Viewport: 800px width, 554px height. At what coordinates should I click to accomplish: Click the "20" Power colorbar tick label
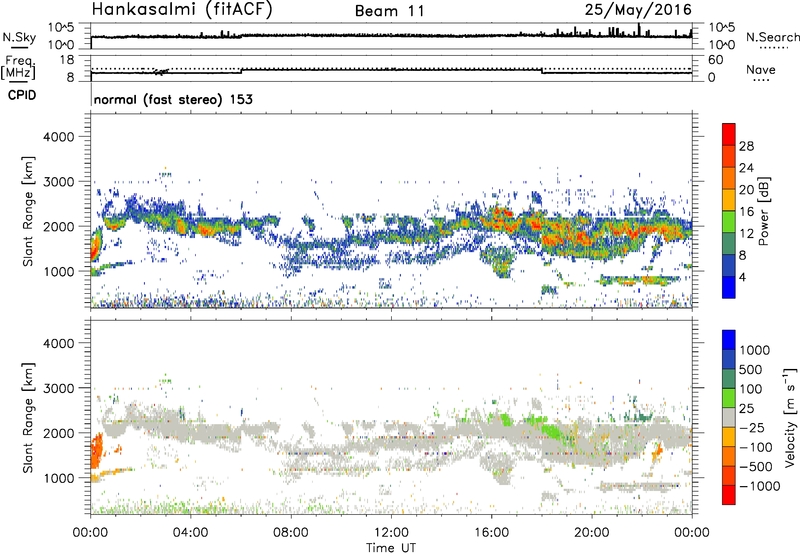(746, 190)
